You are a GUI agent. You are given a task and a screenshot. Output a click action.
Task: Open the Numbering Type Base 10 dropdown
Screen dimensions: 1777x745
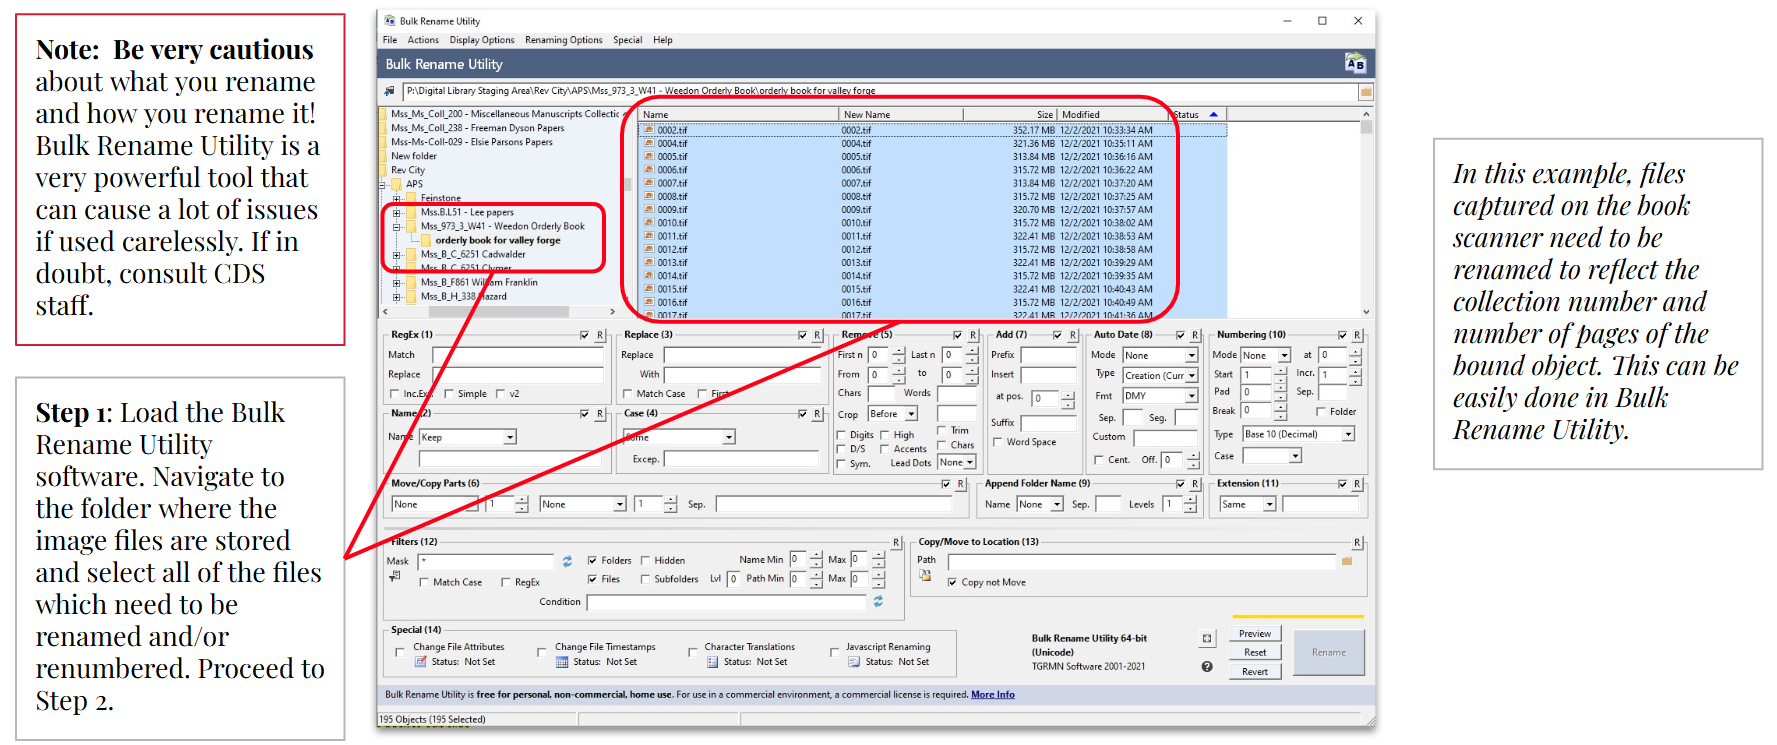(1348, 434)
